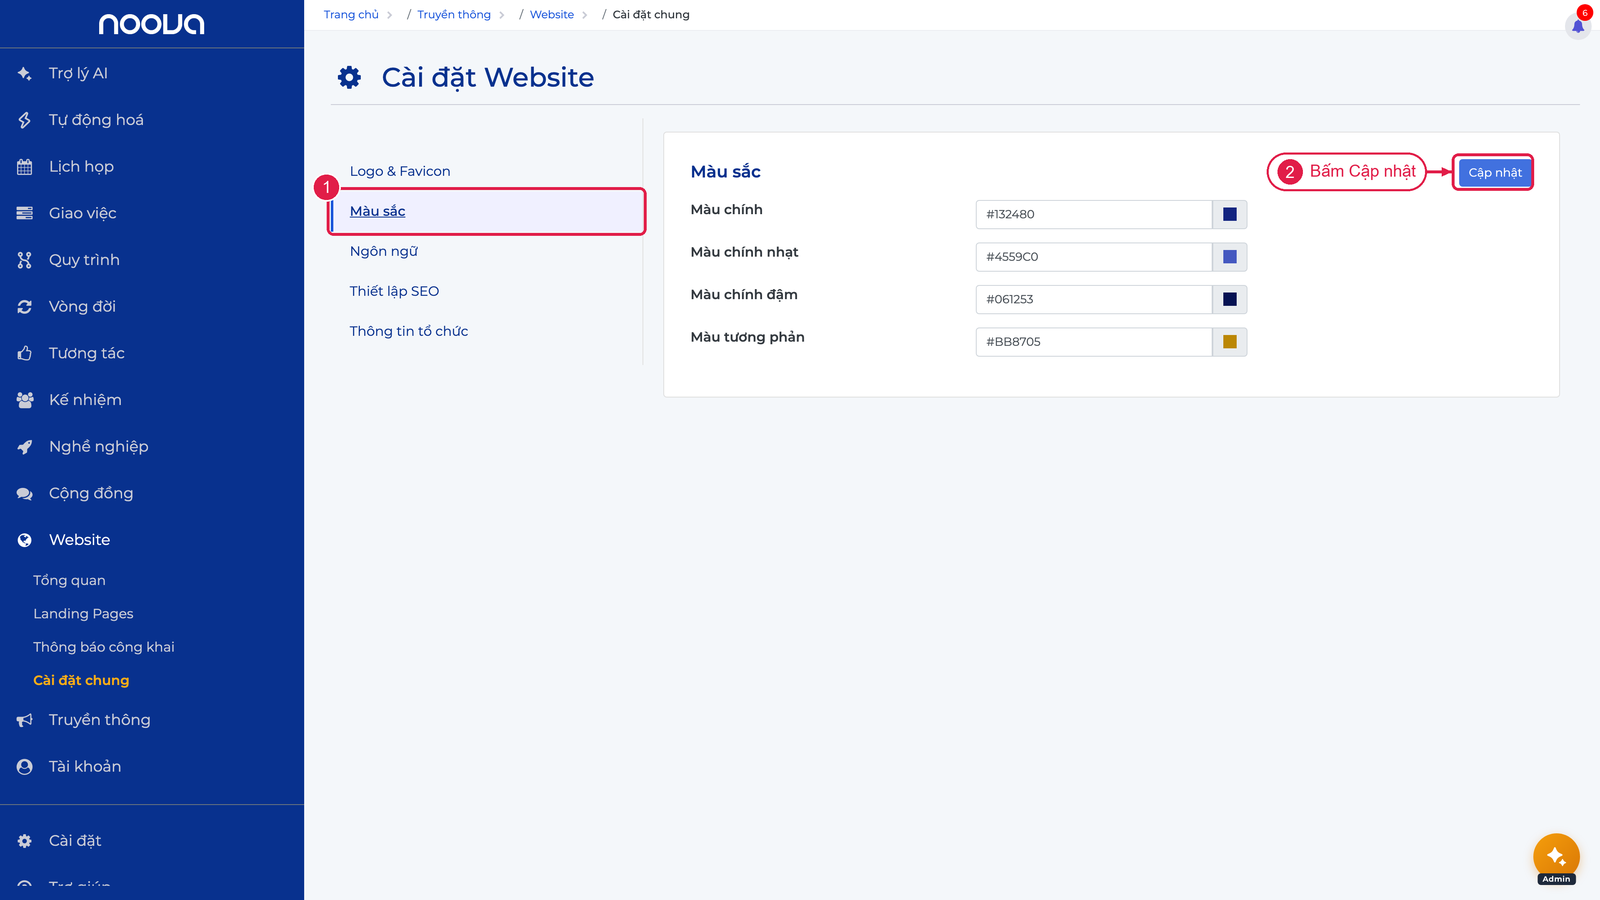
Task: Click the orange Admin assistant floating icon
Action: click(x=1556, y=857)
